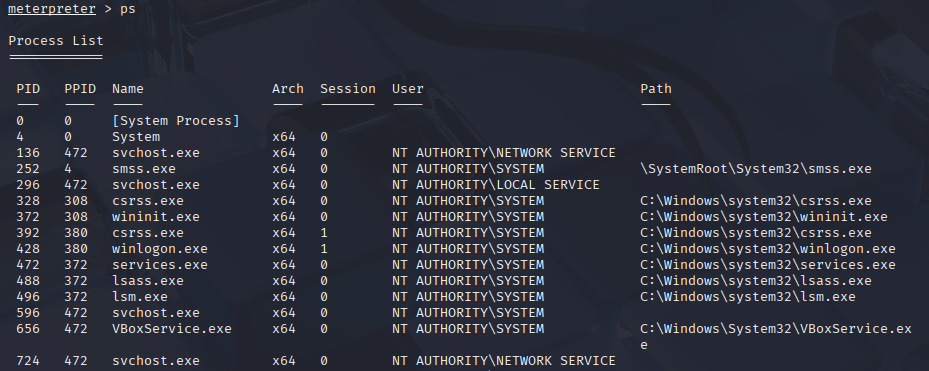Click the wininit.exe process name
Viewport: 929px width, 371px height.
tap(156, 217)
